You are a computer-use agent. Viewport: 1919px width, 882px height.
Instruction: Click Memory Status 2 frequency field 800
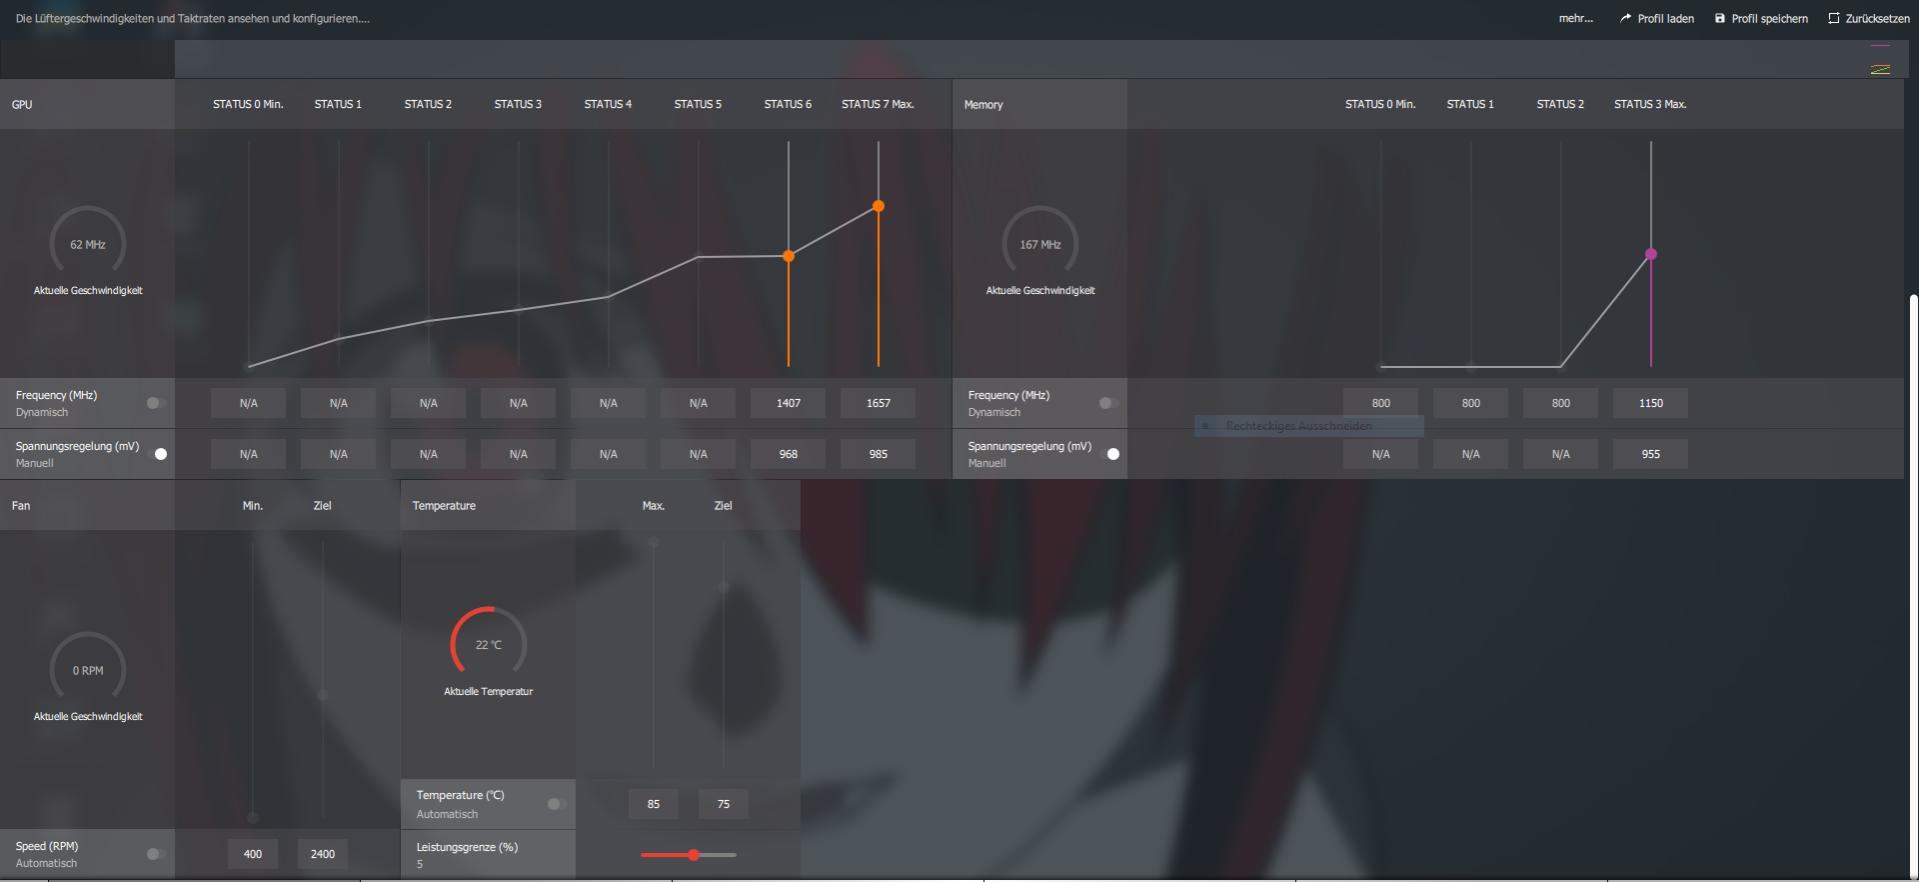pos(1561,403)
